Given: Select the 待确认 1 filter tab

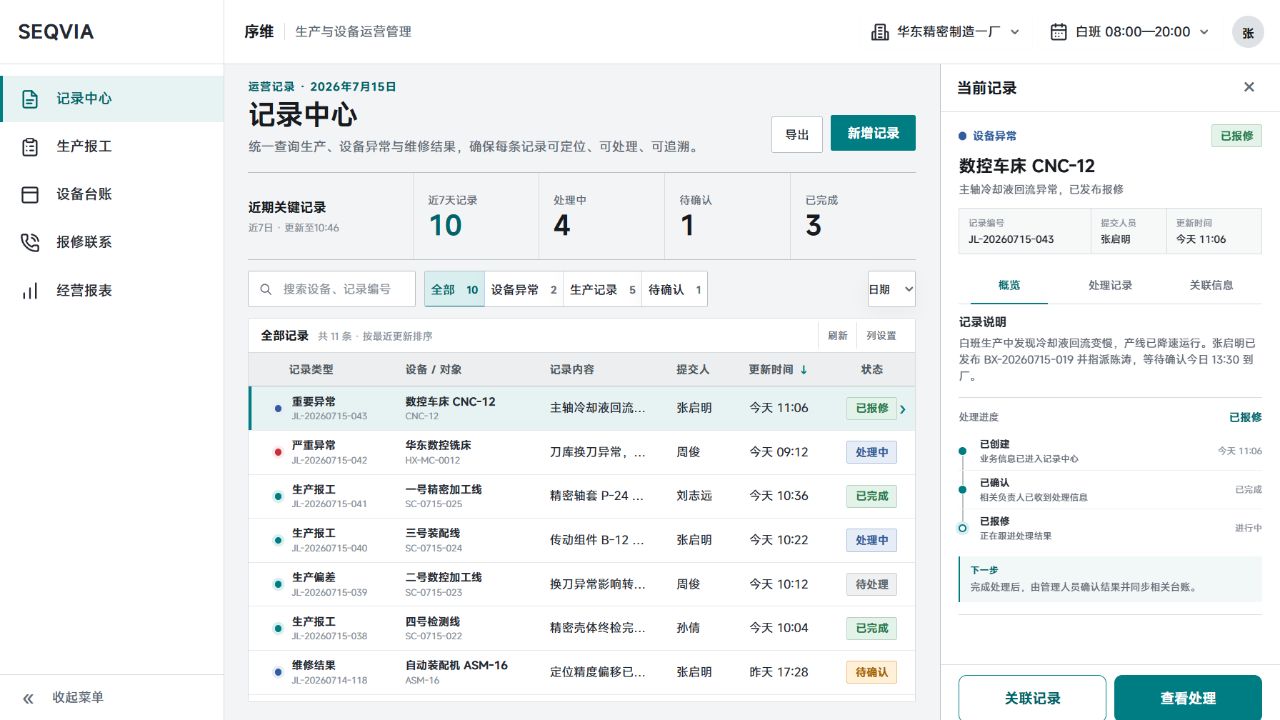Looking at the screenshot, I should pyautogui.click(x=674, y=290).
